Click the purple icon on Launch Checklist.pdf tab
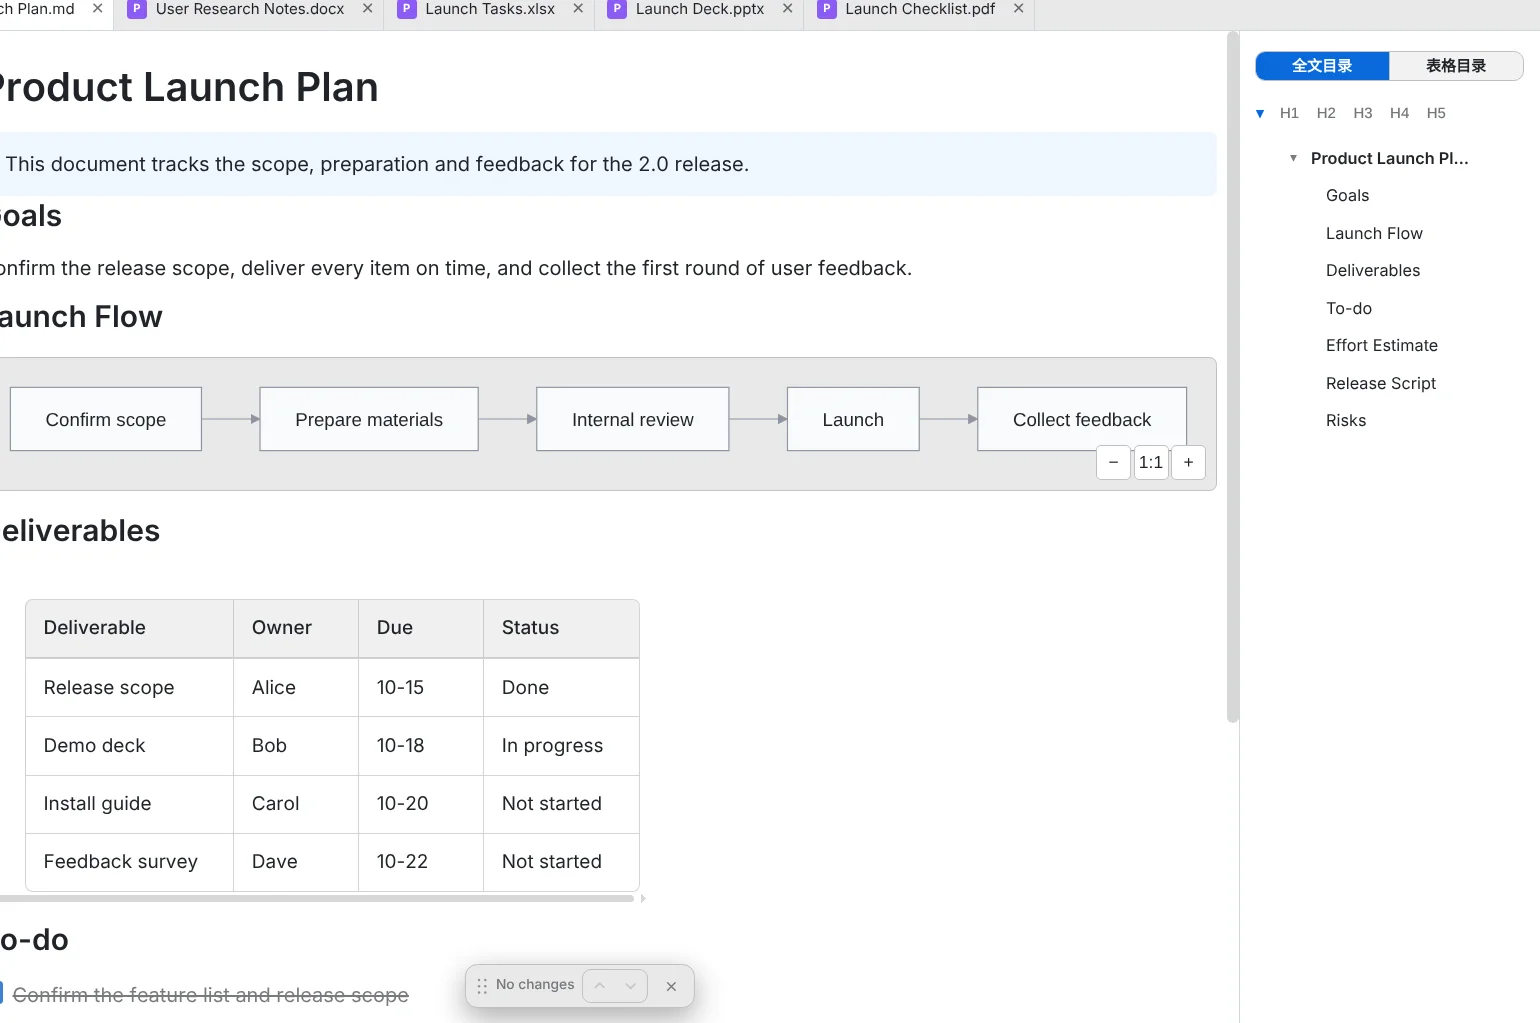Image resolution: width=1540 pixels, height=1023 pixels. point(827,9)
